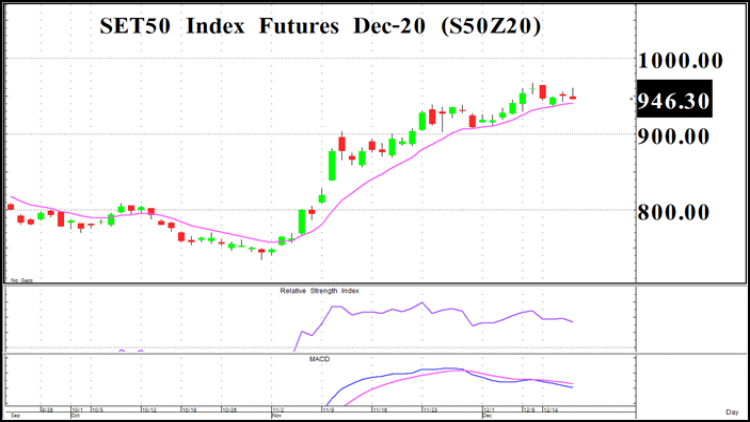Click the Sep month label on axis
This screenshot has height=422, width=750.
coord(15,416)
